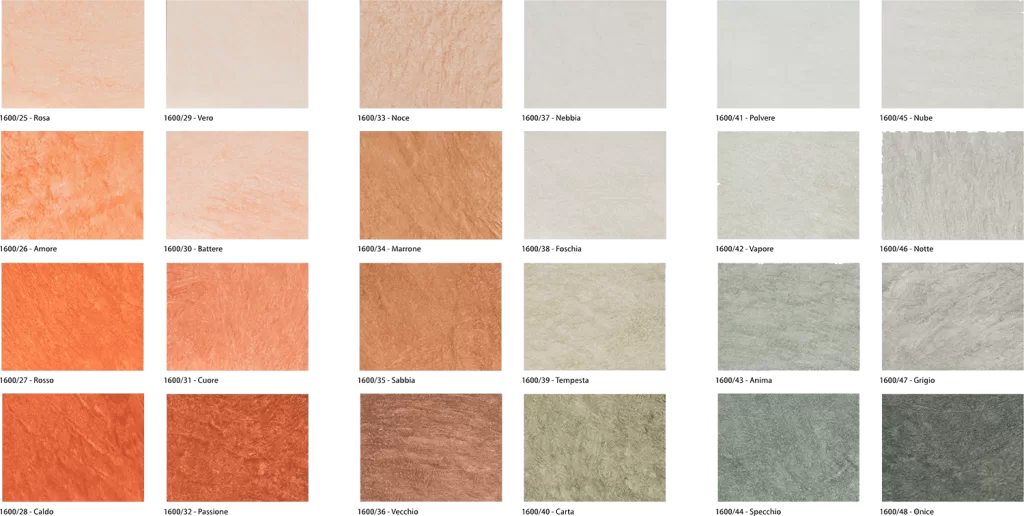1024x516 pixels.
Task: Click the '1600/40 - Carta' label
Action: 548,512
